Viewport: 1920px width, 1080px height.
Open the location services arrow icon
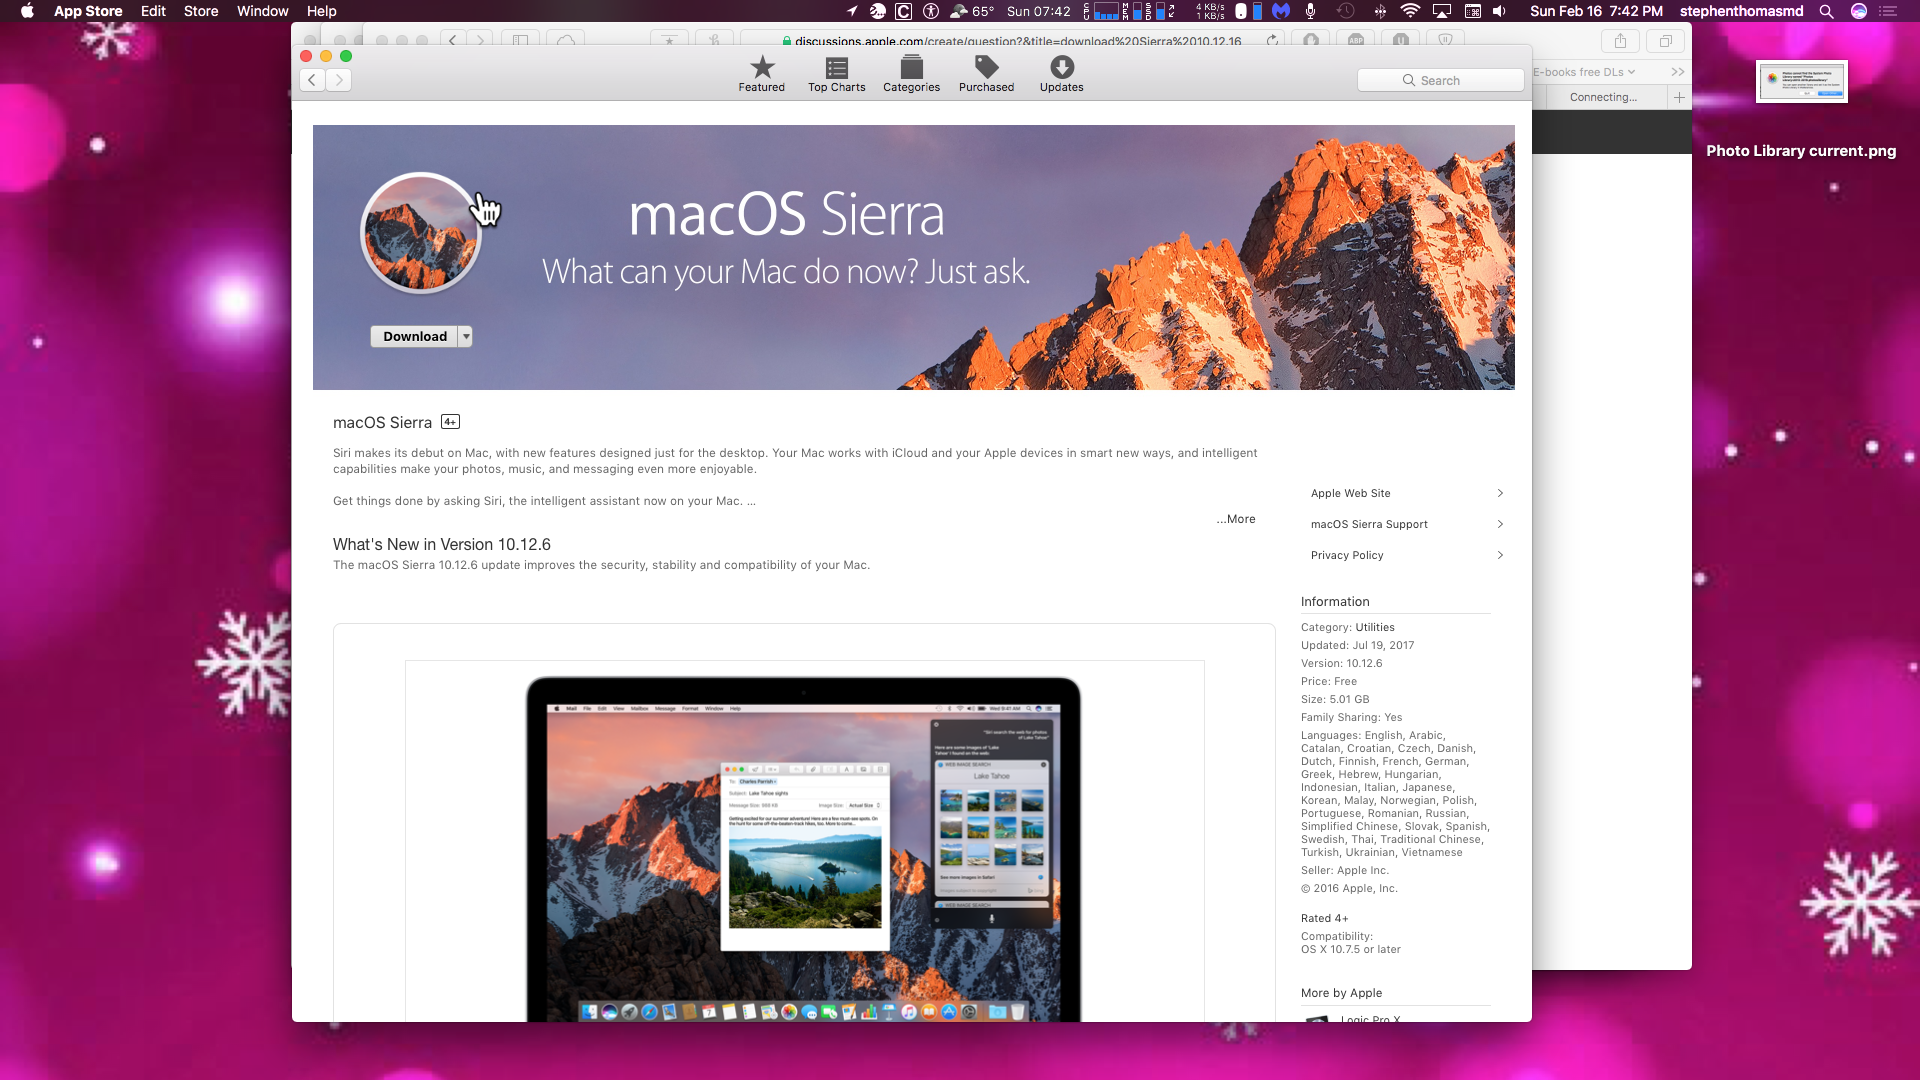point(852,11)
